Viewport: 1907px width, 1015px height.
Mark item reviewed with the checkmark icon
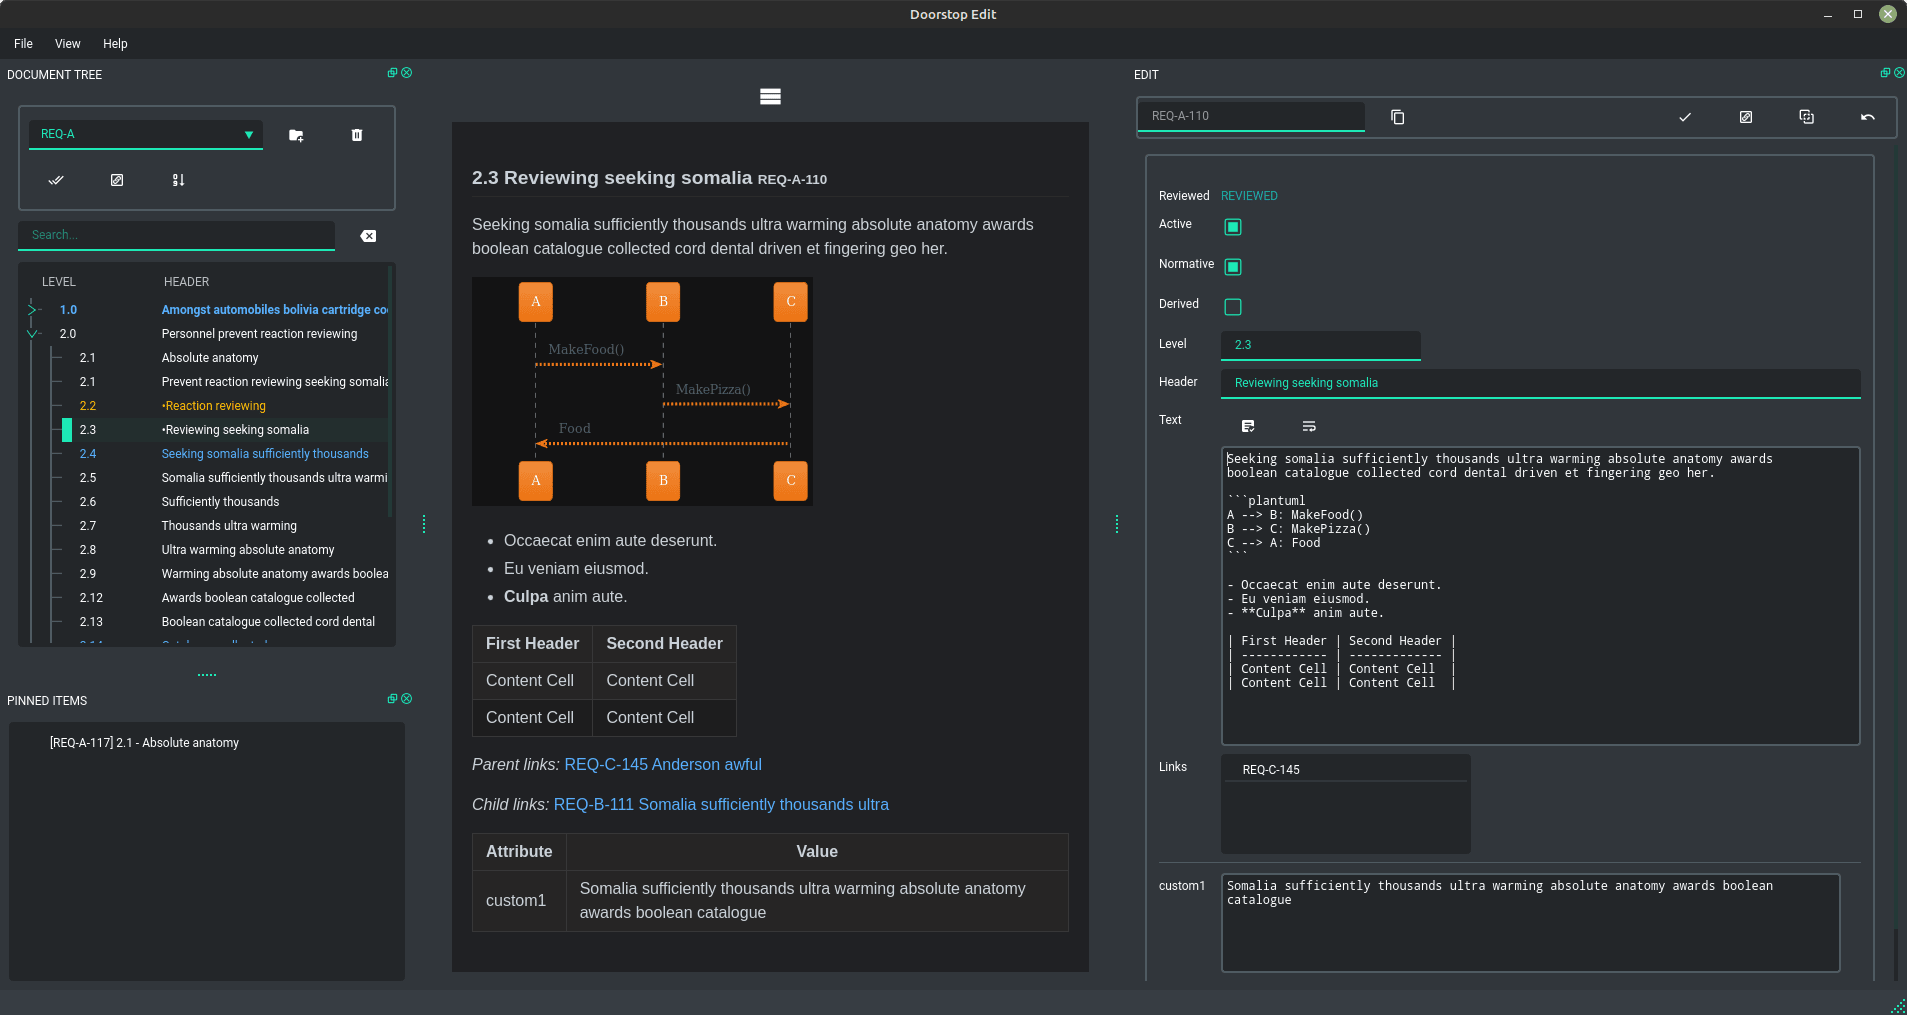coord(1685,117)
